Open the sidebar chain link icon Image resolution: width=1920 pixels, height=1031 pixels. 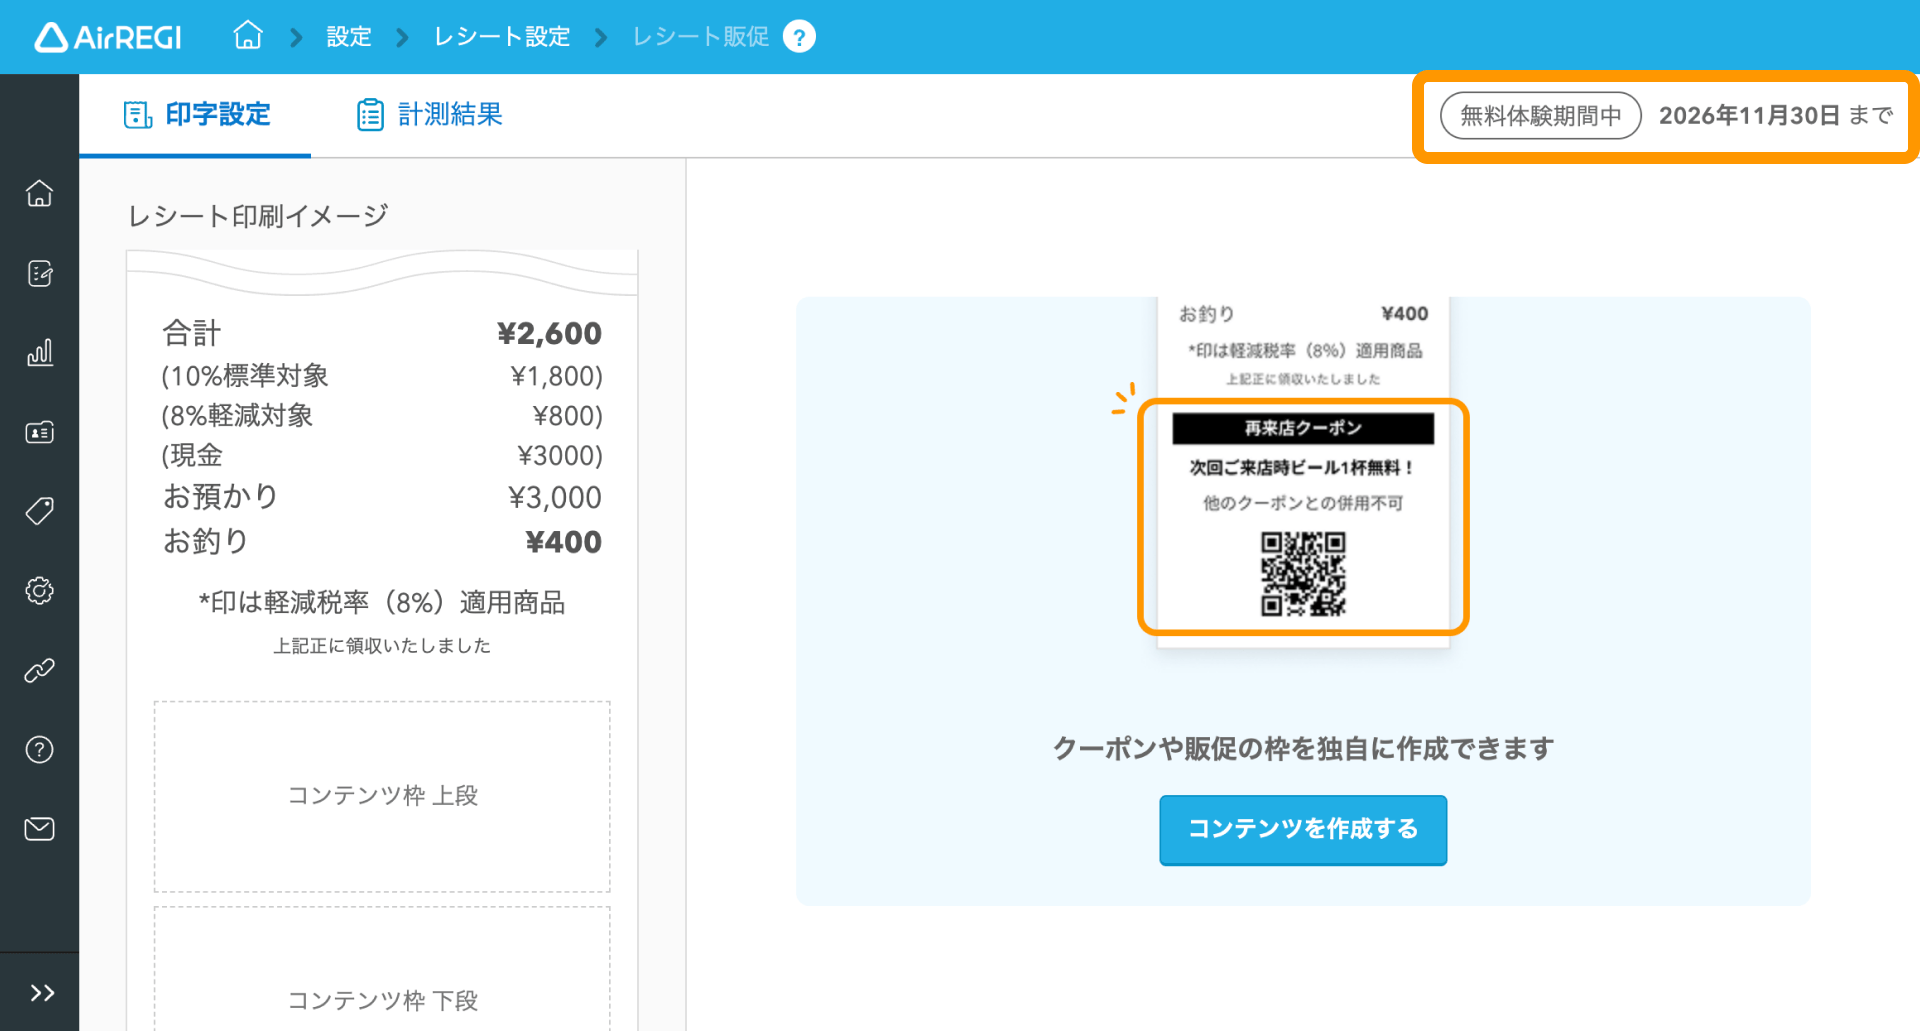tap(40, 670)
